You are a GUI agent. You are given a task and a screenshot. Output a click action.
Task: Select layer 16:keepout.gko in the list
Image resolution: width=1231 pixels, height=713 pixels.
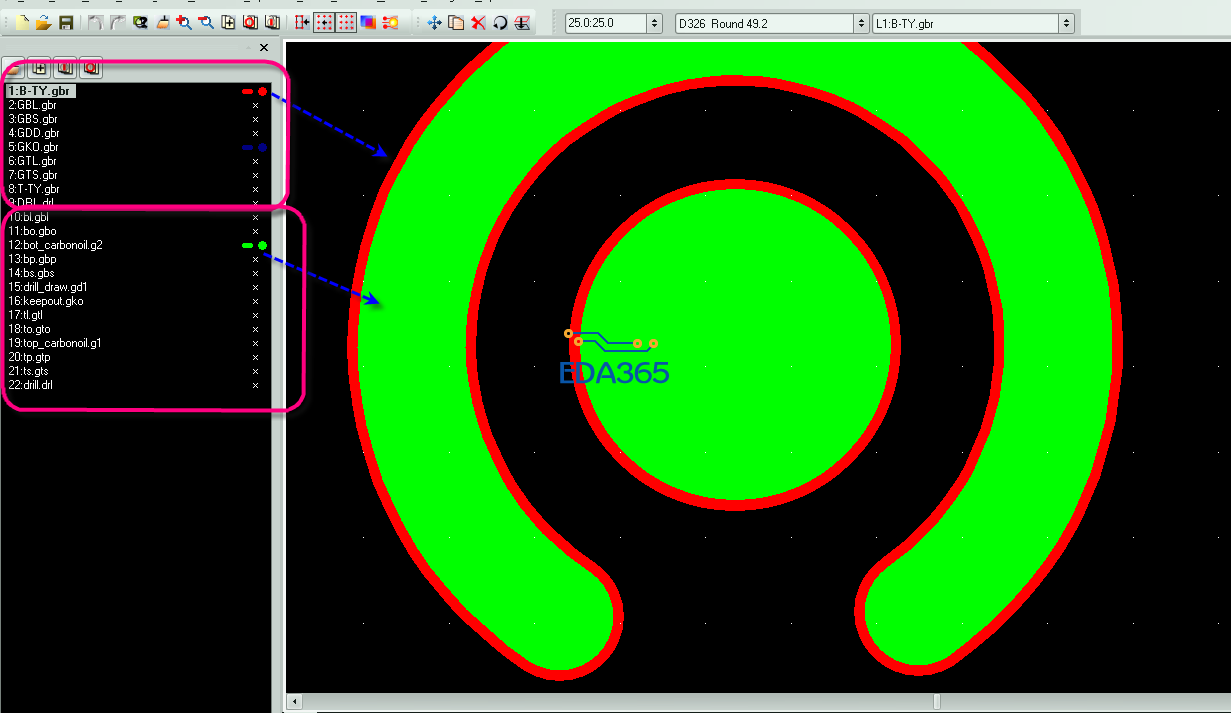(x=45, y=301)
